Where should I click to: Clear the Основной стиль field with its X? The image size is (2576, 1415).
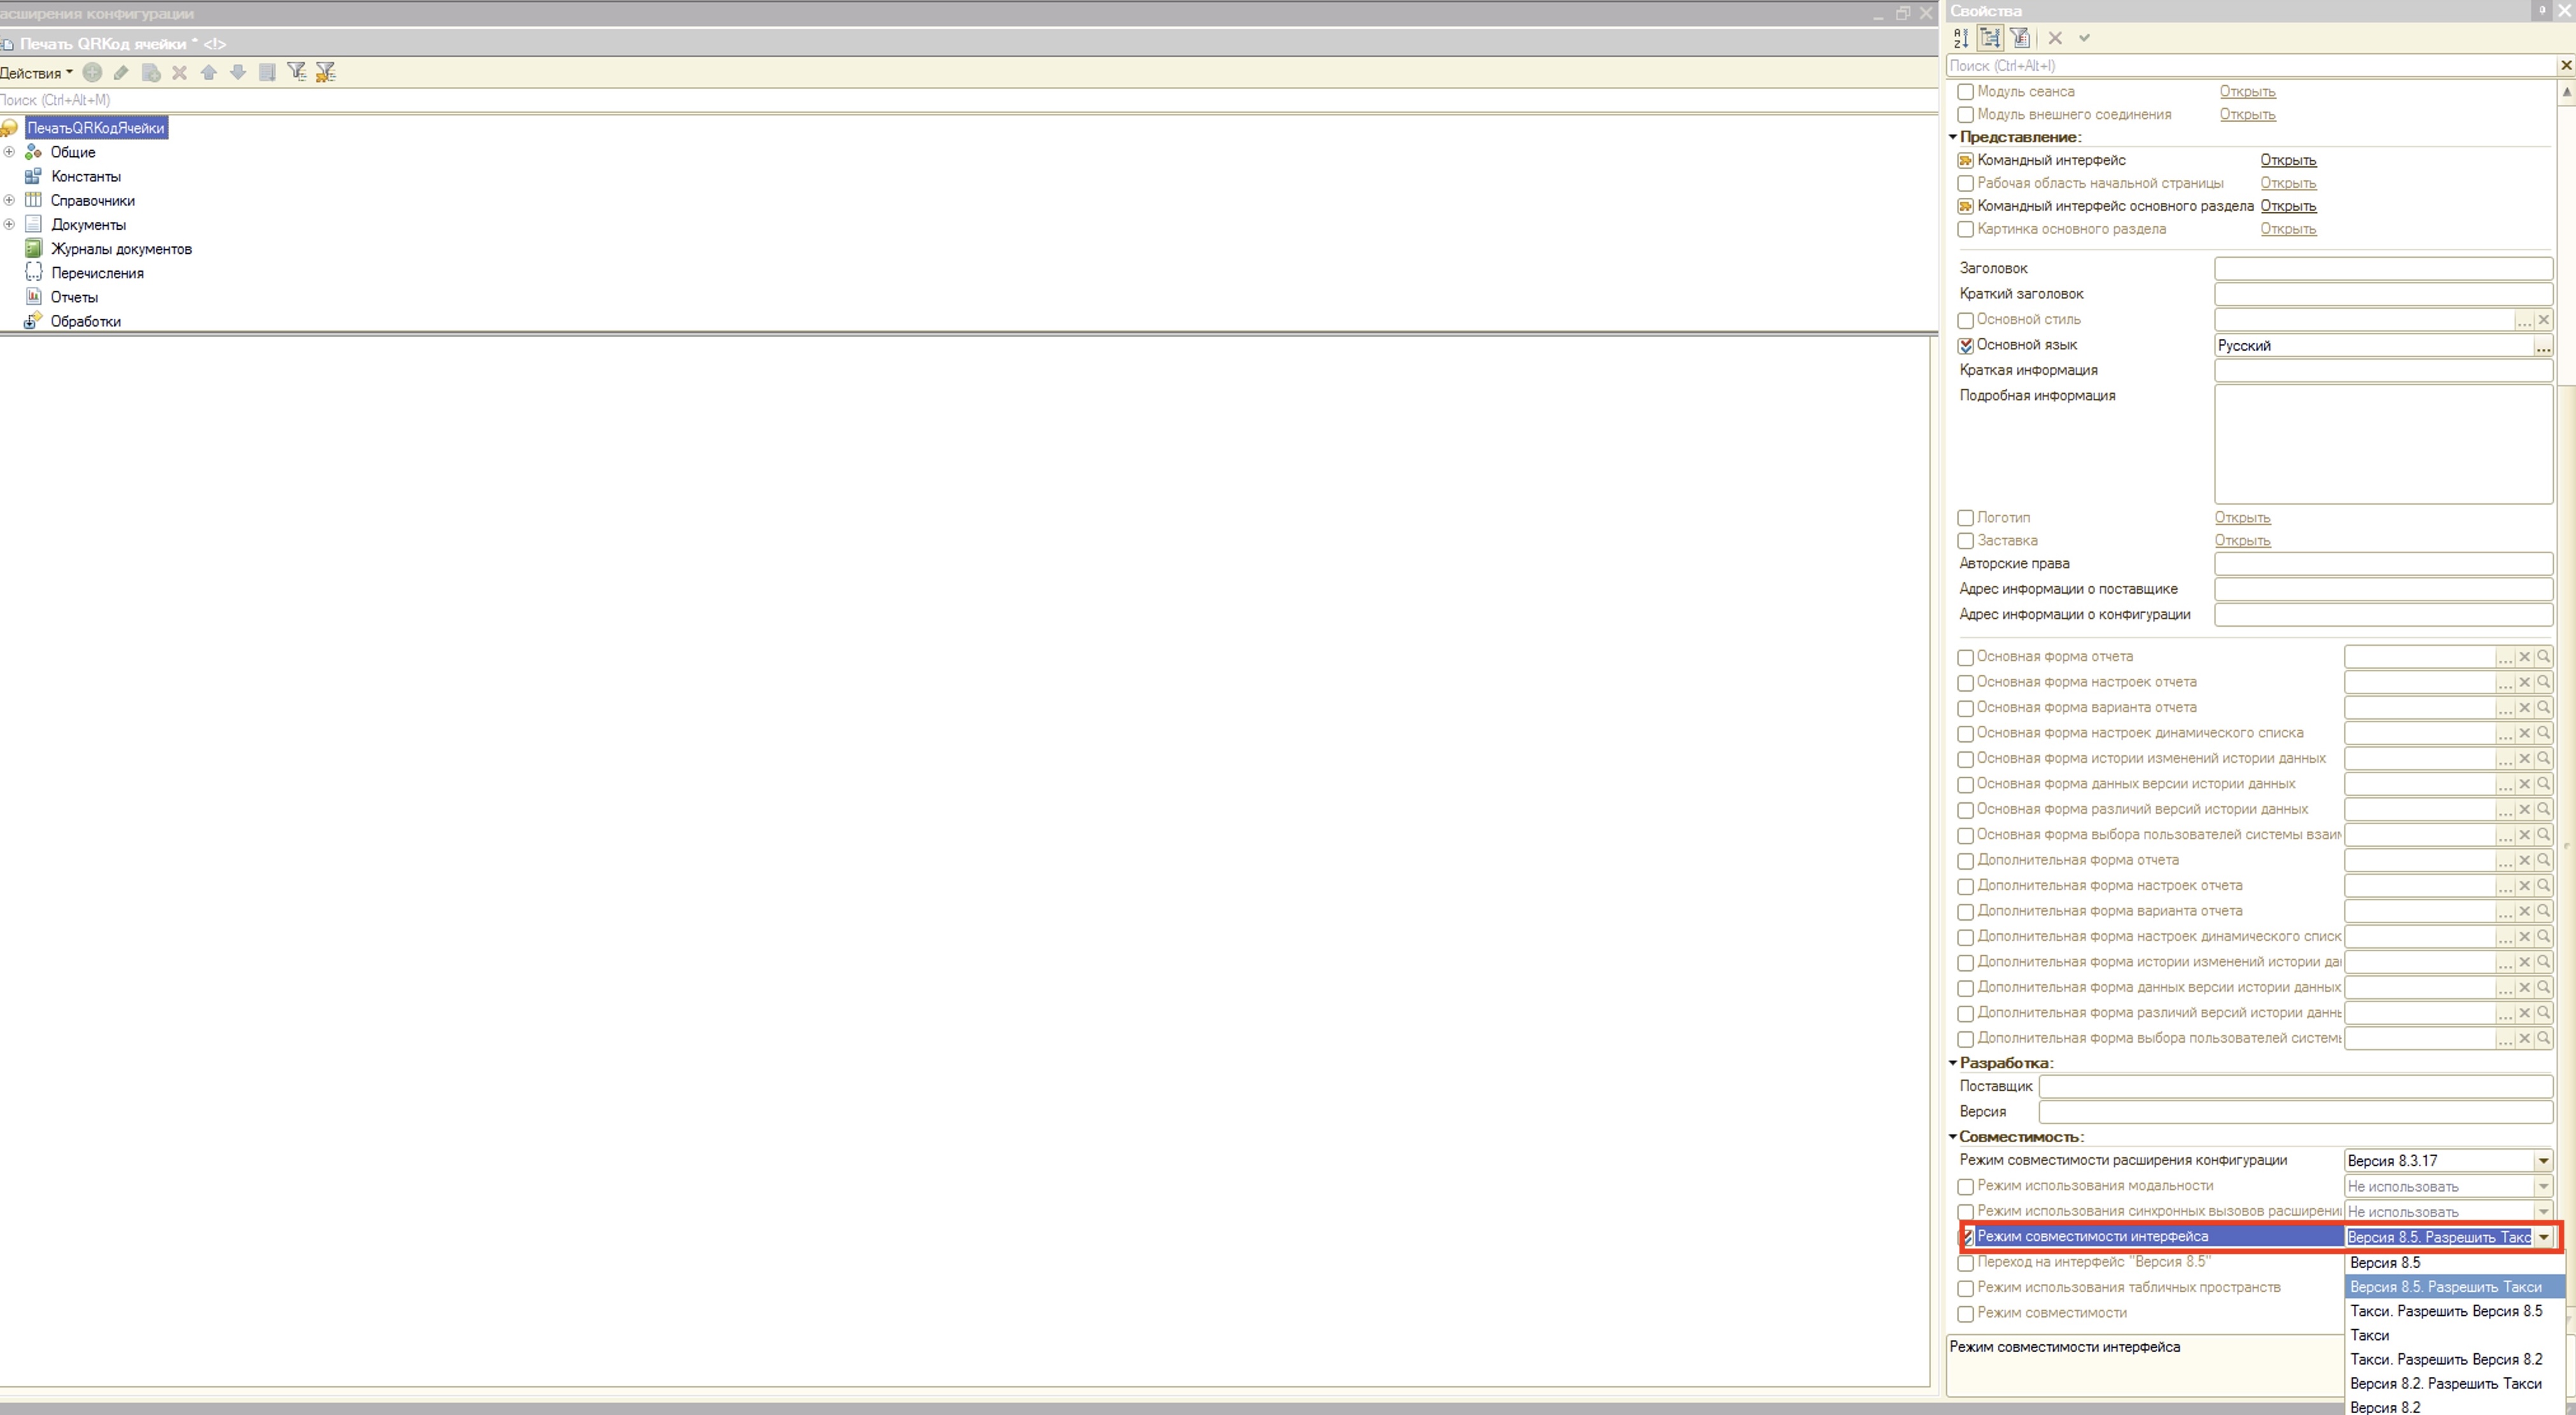[2543, 320]
